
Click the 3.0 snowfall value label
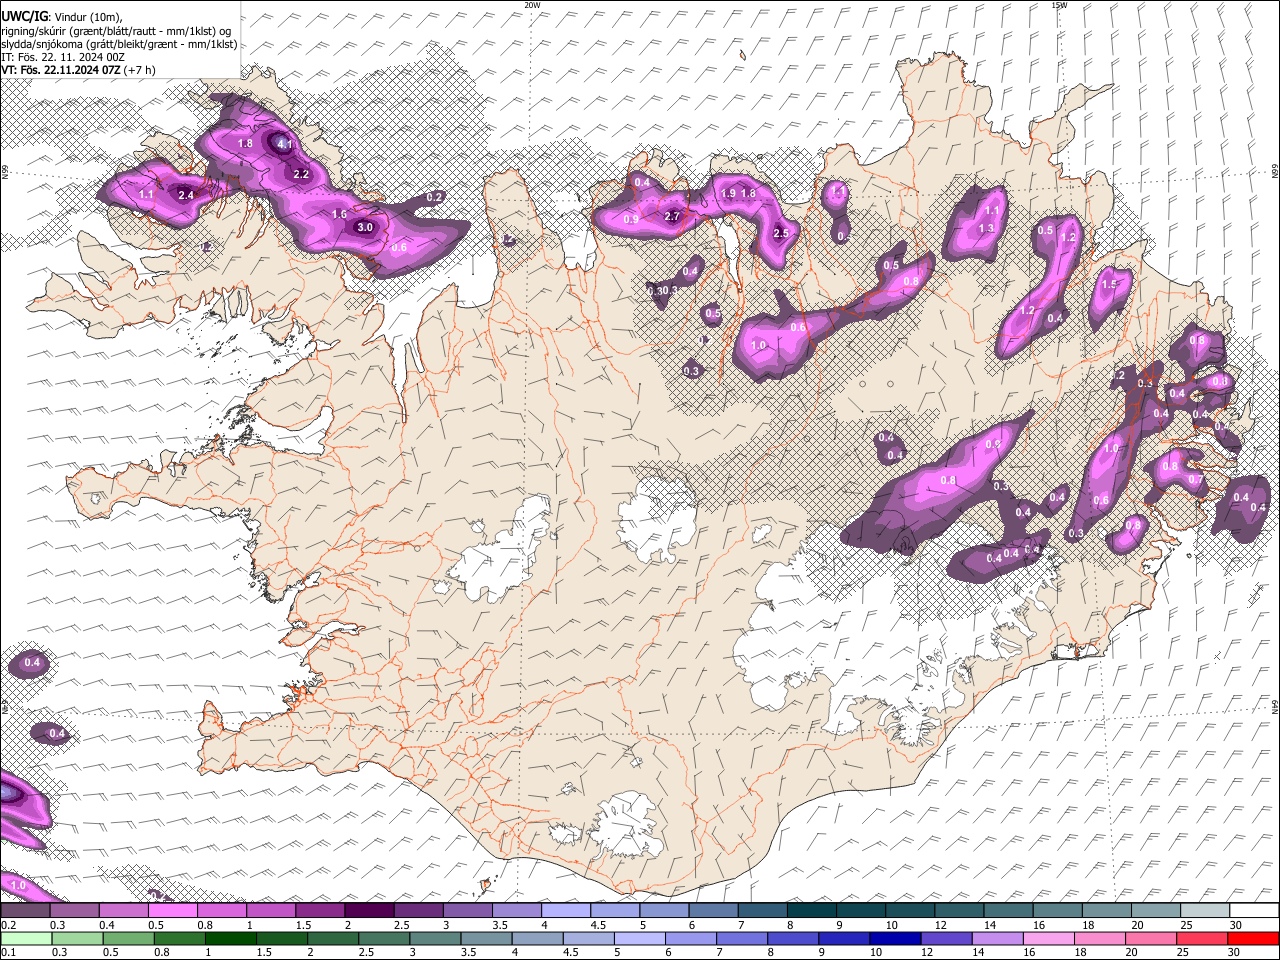365,227
